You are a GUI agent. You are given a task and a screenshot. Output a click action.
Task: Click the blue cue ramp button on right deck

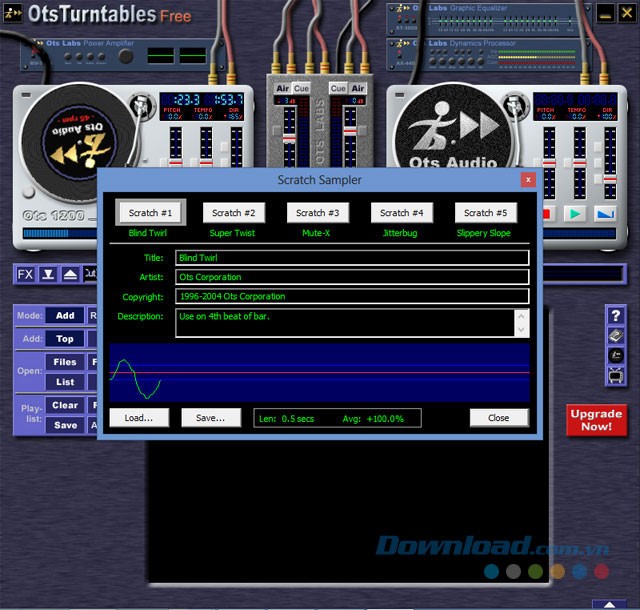(604, 213)
